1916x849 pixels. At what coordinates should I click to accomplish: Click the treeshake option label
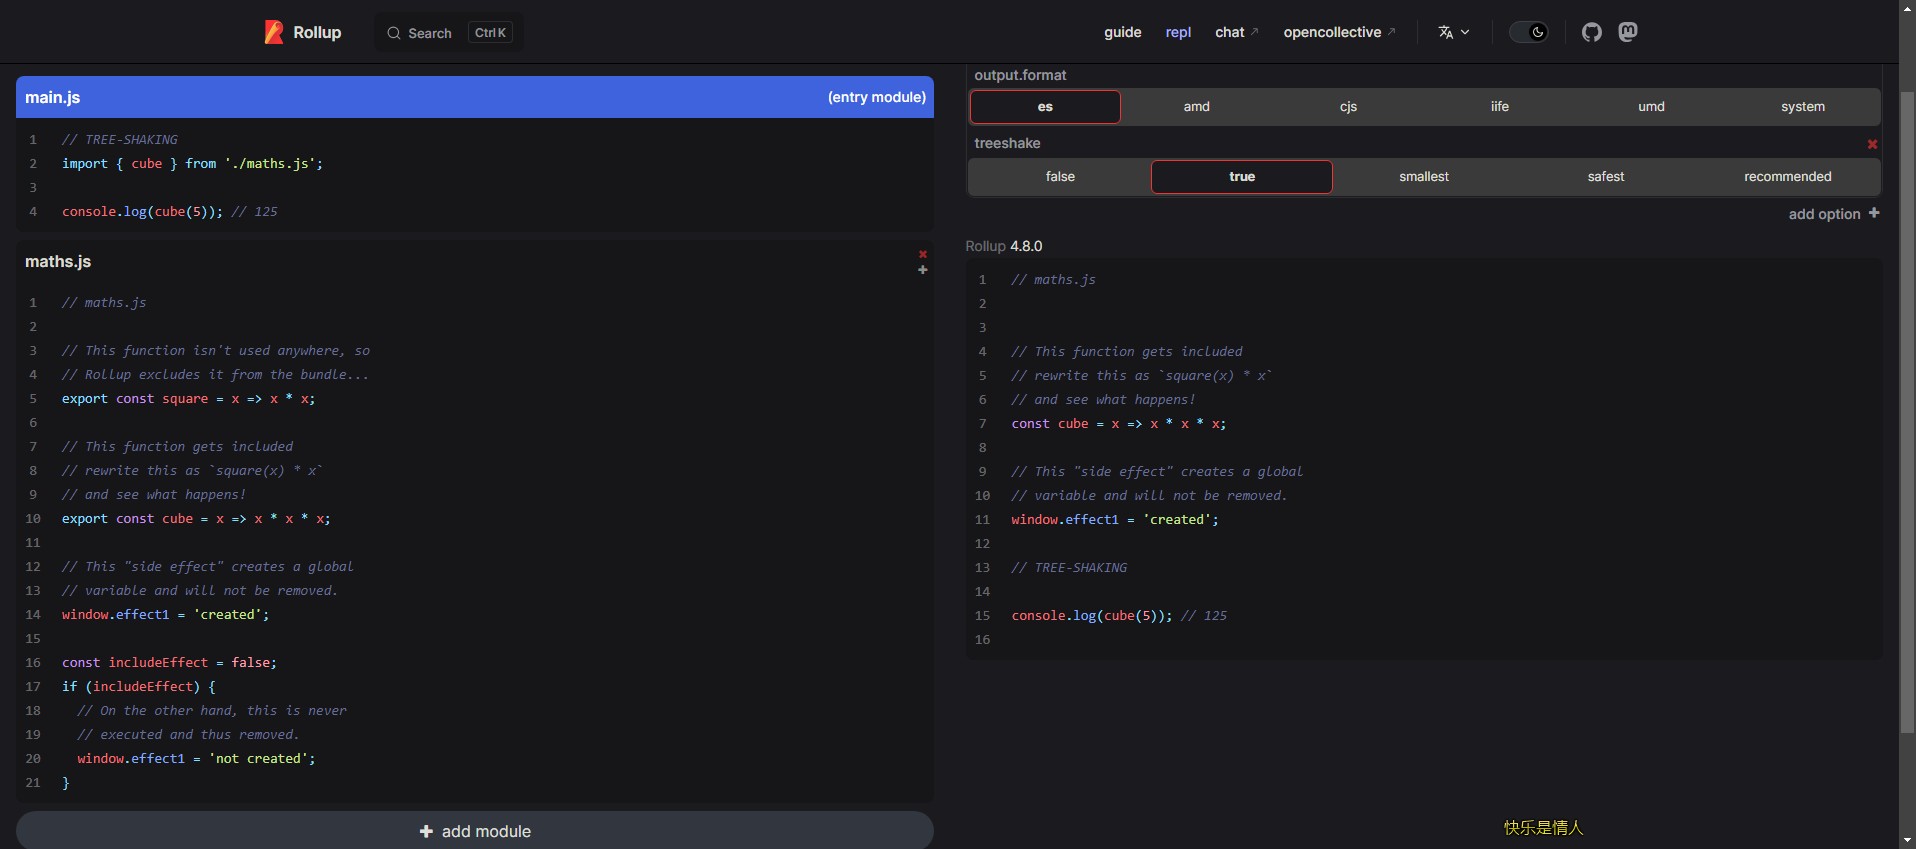1007,143
